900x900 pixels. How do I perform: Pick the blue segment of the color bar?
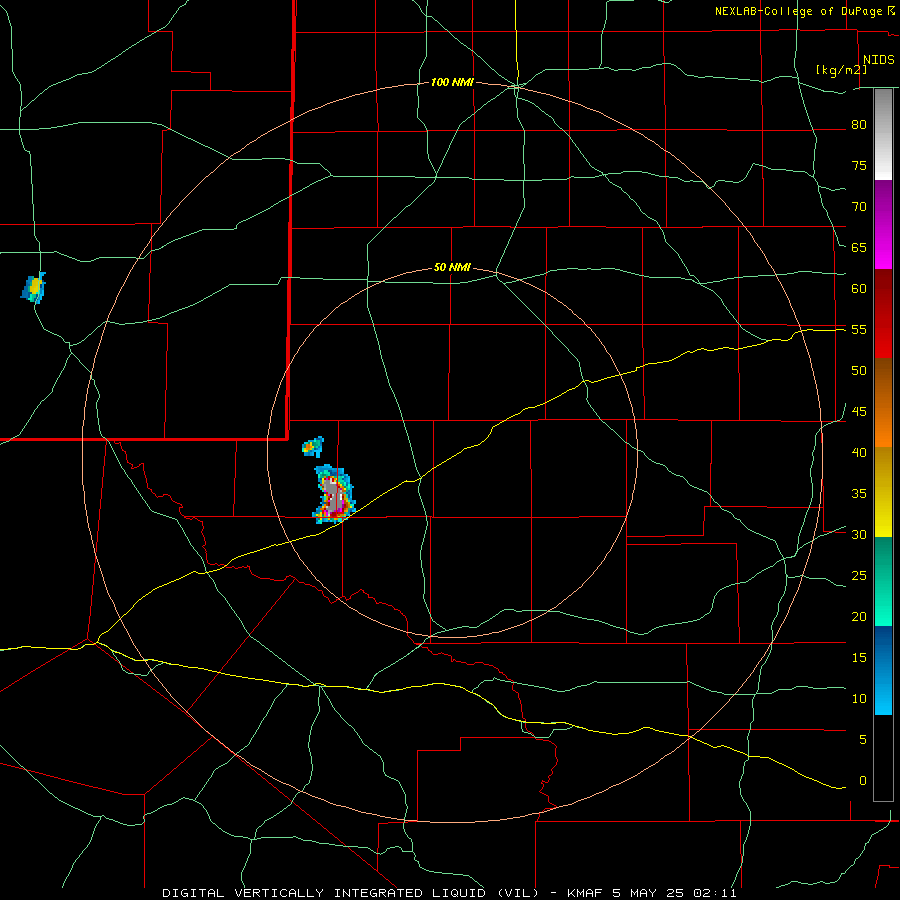pos(883,670)
